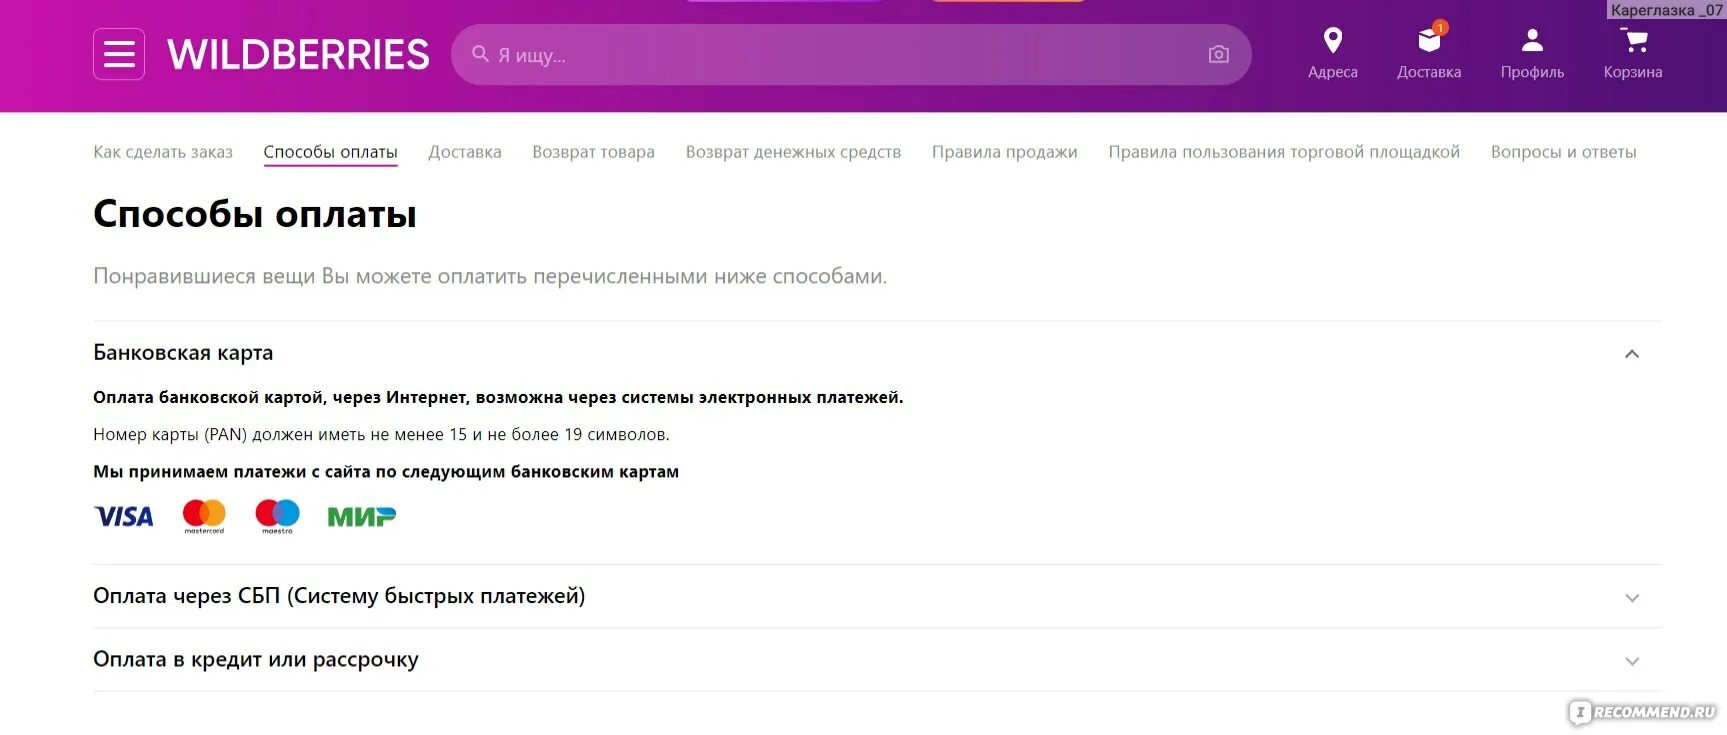Click the 'Способы оплаты' page heading

255,214
